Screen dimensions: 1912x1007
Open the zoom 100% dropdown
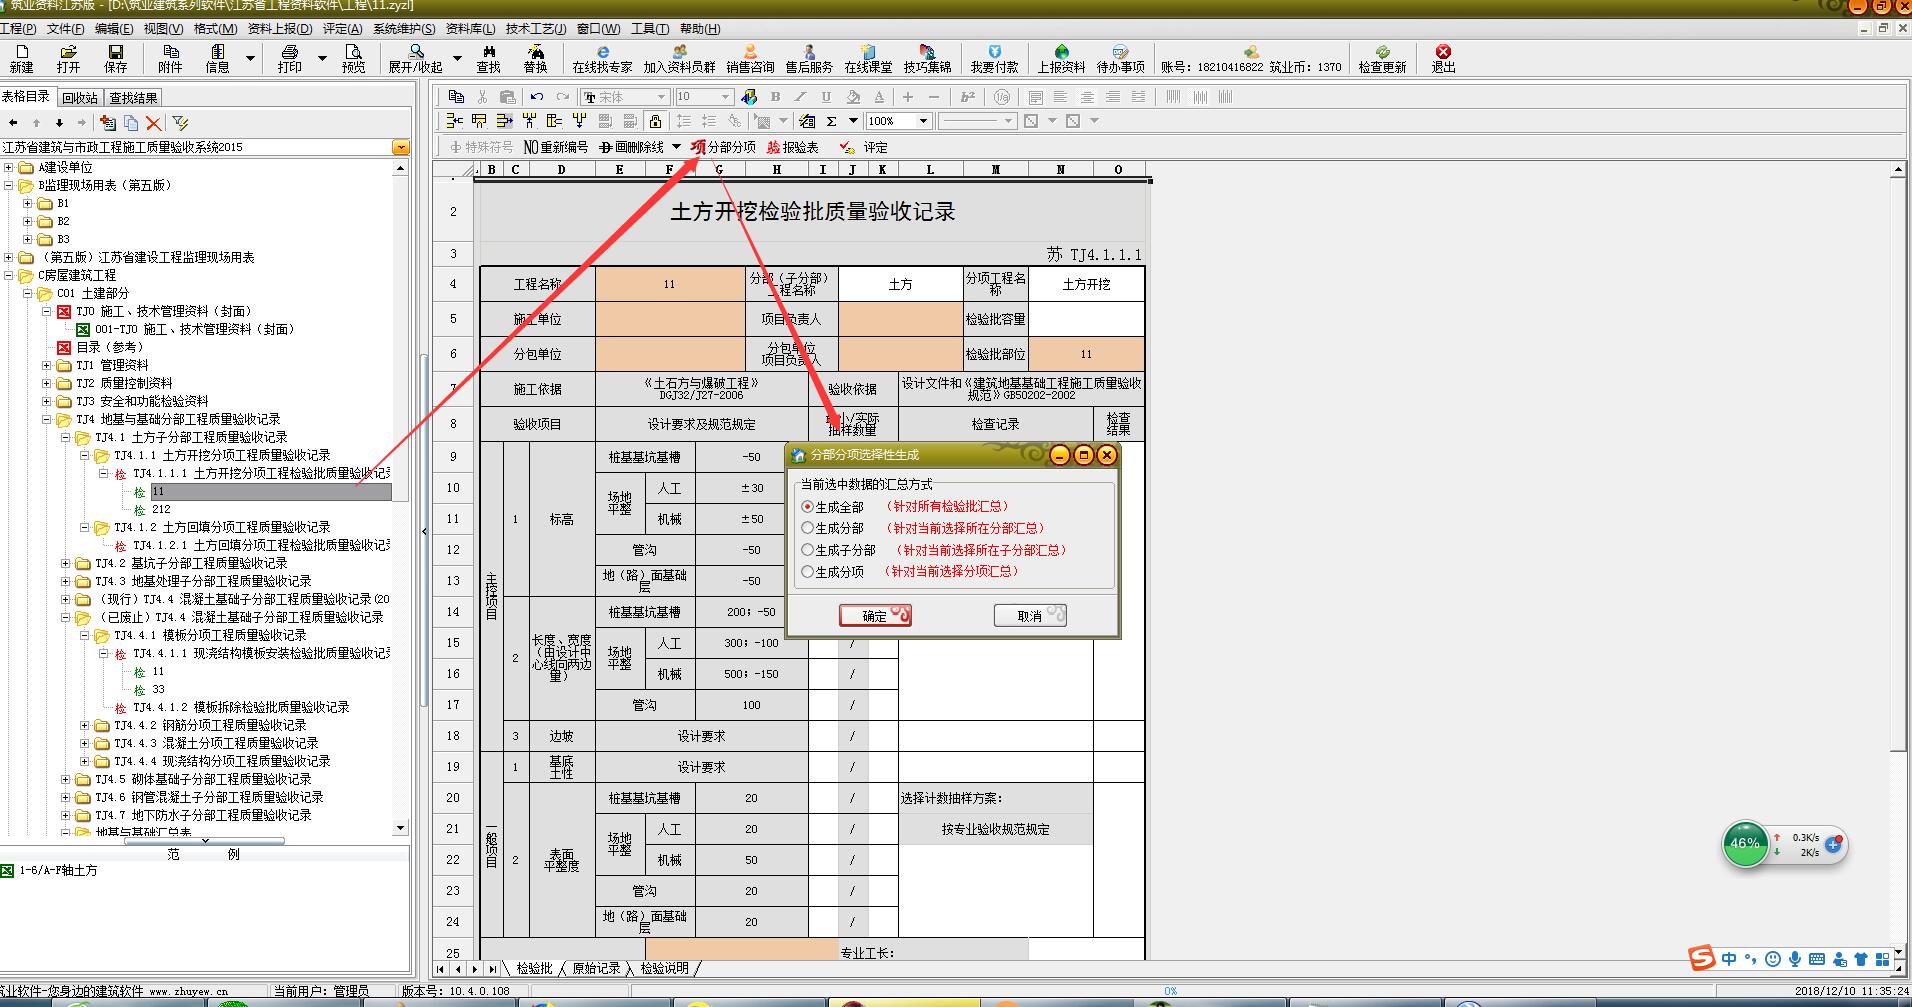pos(923,121)
